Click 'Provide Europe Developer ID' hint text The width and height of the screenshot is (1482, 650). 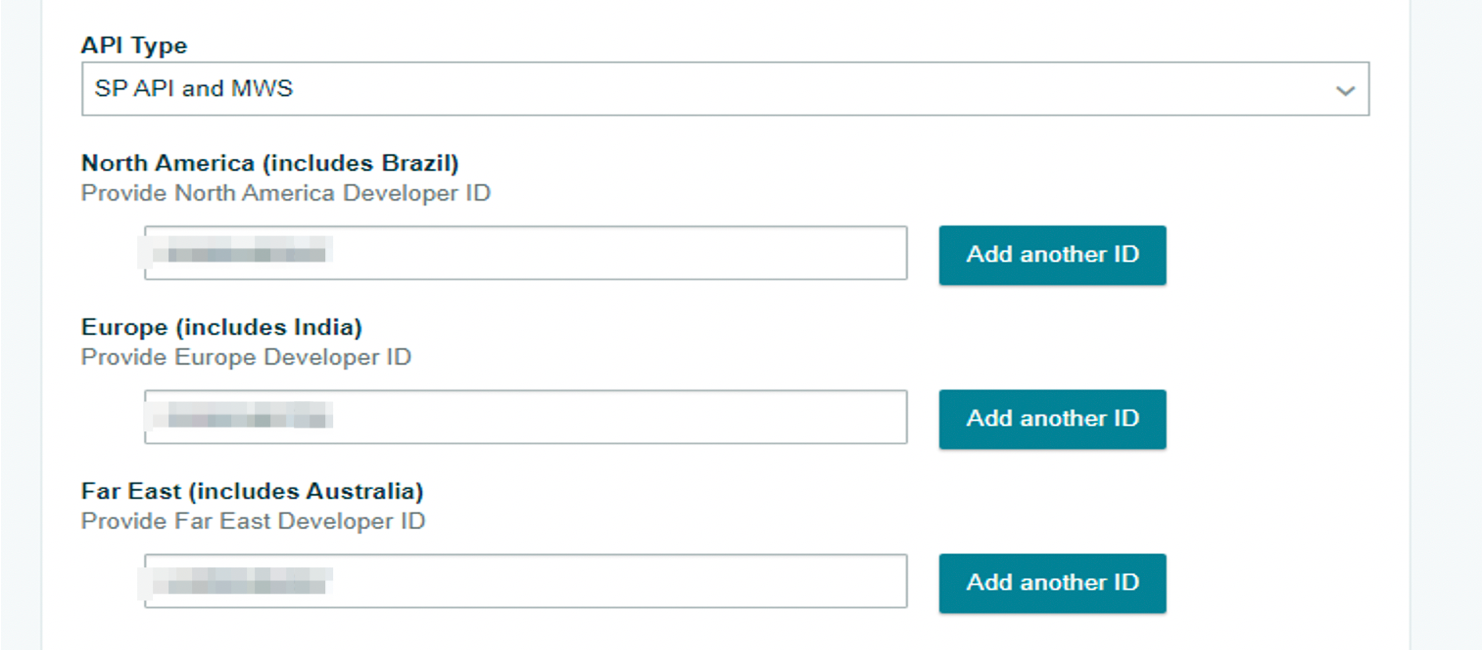pos(246,357)
